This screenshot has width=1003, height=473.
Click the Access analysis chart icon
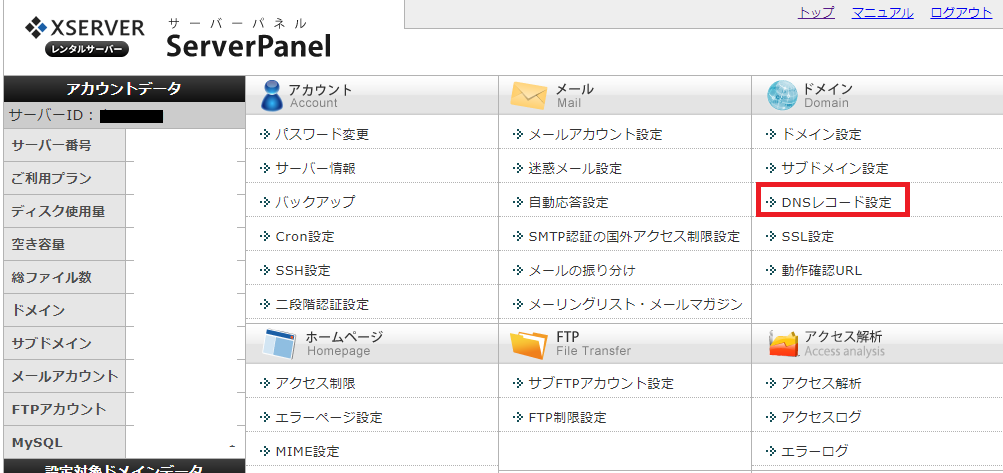[783, 344]
